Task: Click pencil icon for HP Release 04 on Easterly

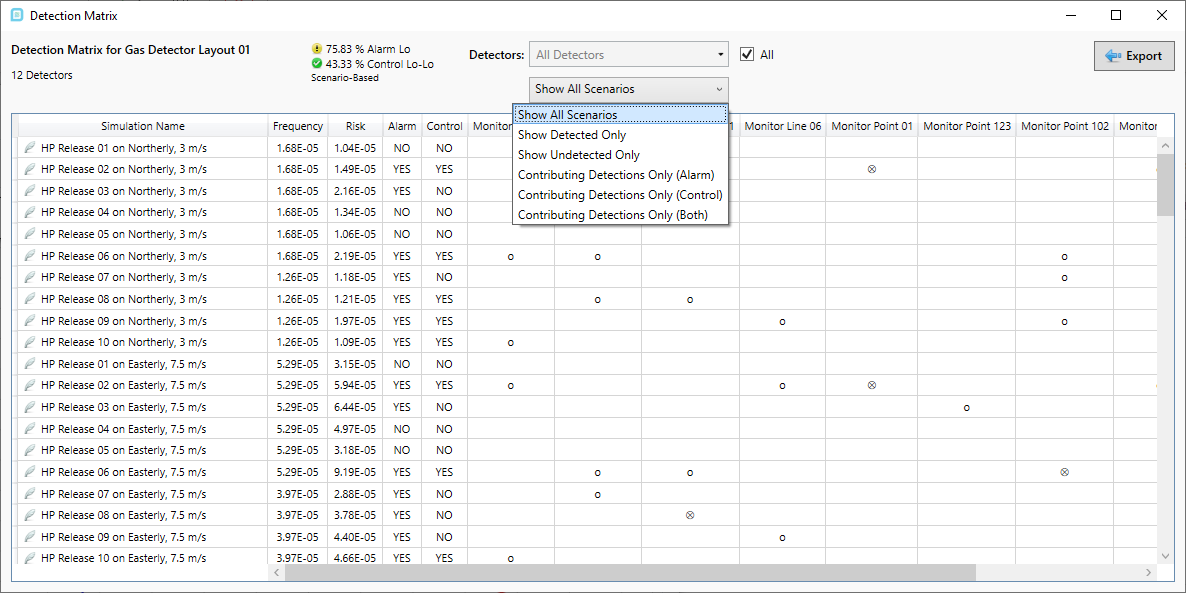Action: [30, 429]
